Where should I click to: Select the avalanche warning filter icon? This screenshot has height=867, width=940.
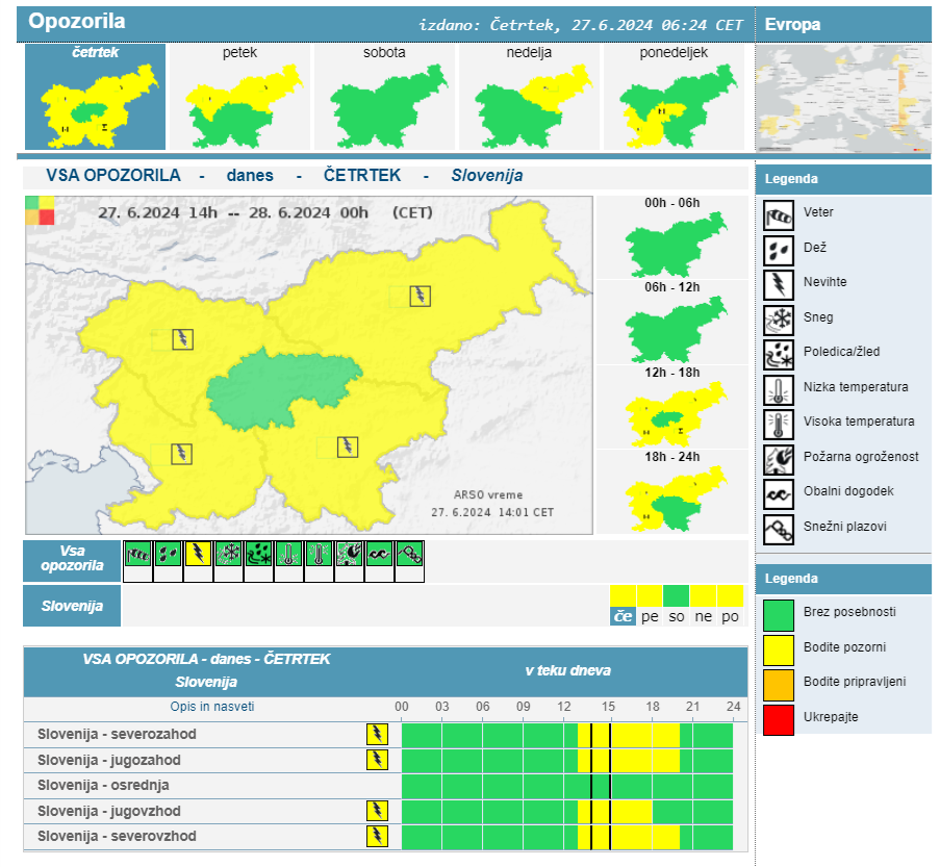[x=410, y=553]
